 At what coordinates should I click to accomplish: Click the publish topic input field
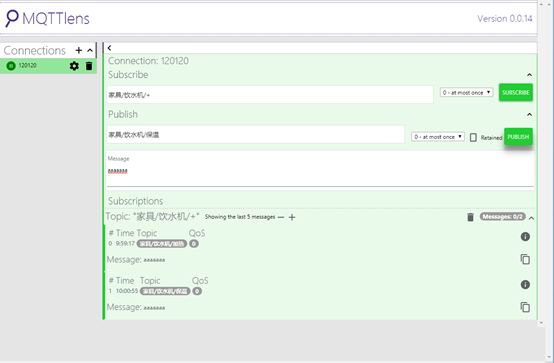pos(255,135)
